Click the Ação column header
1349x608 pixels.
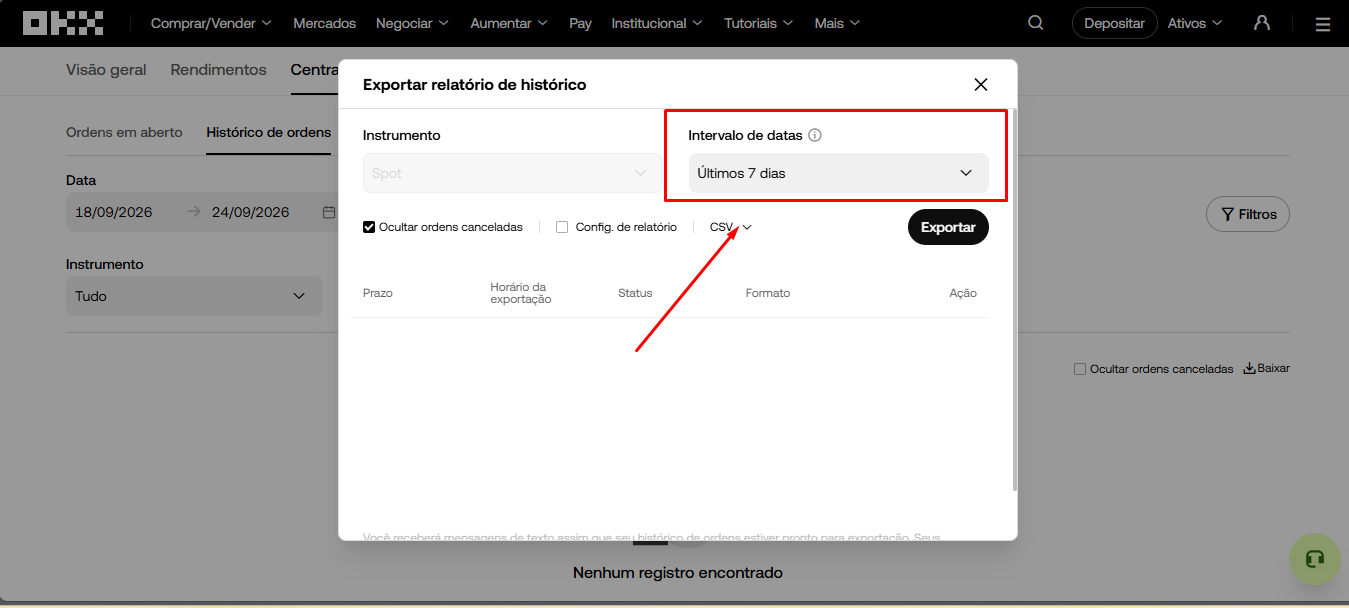coord(963,293)
